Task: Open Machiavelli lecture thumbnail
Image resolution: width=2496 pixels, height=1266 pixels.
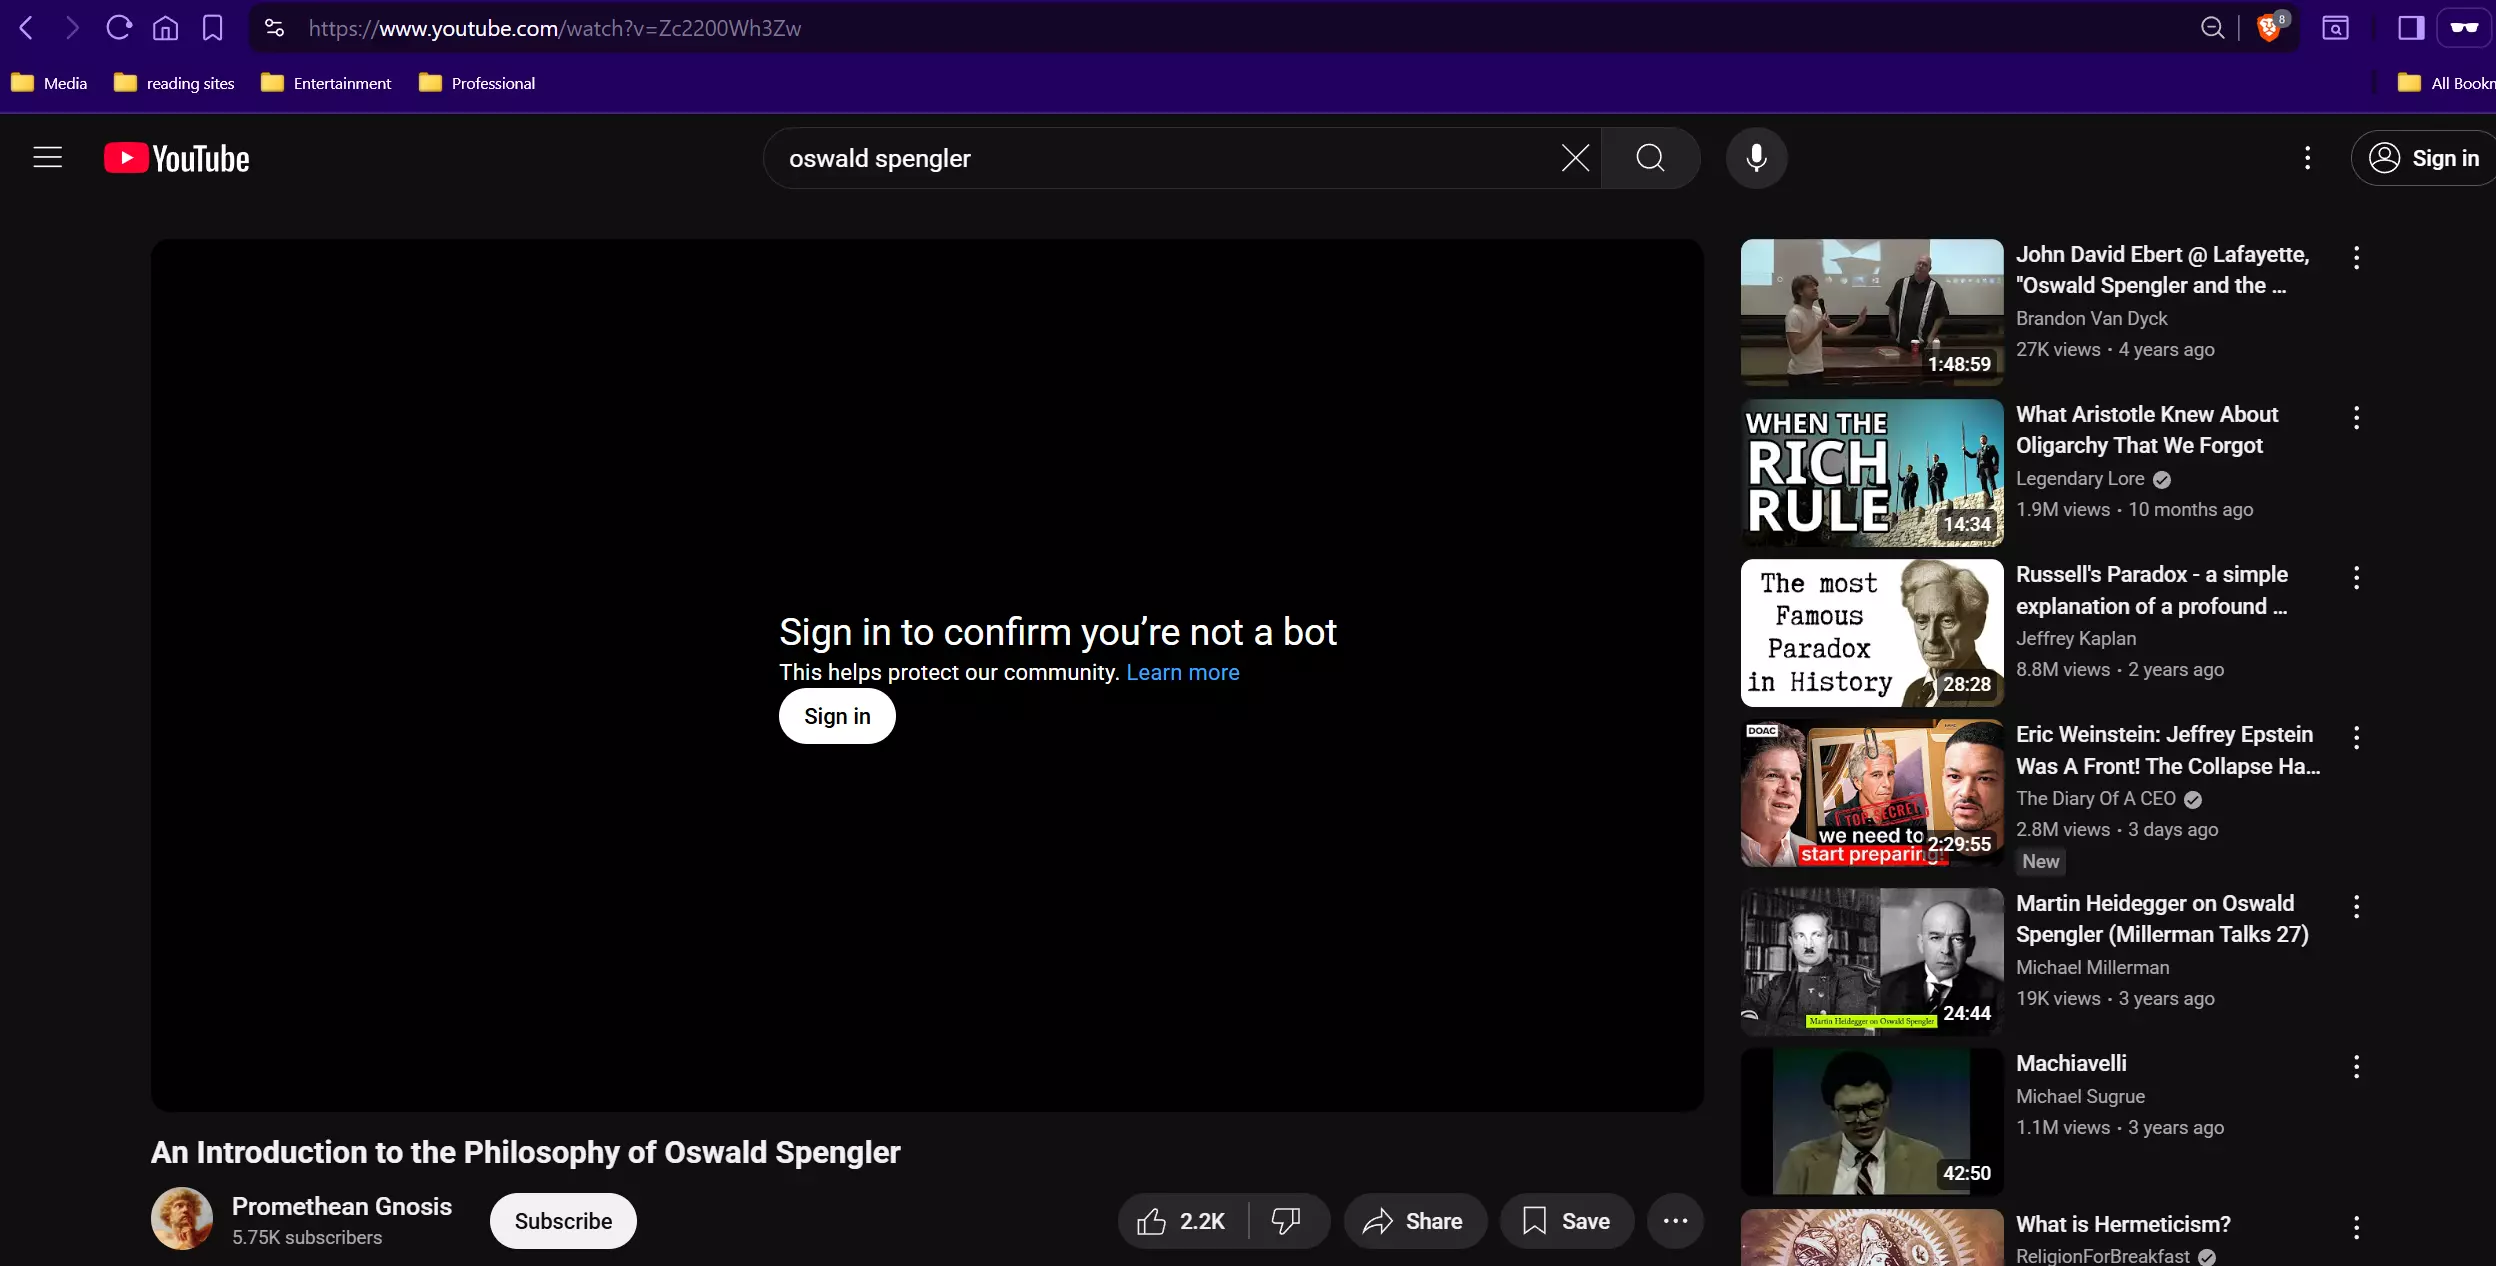Action: [1872, 1121]
